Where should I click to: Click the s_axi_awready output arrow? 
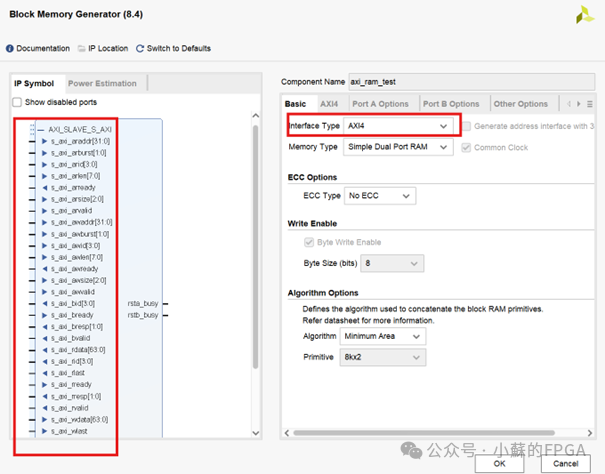[x=44, y=269]
